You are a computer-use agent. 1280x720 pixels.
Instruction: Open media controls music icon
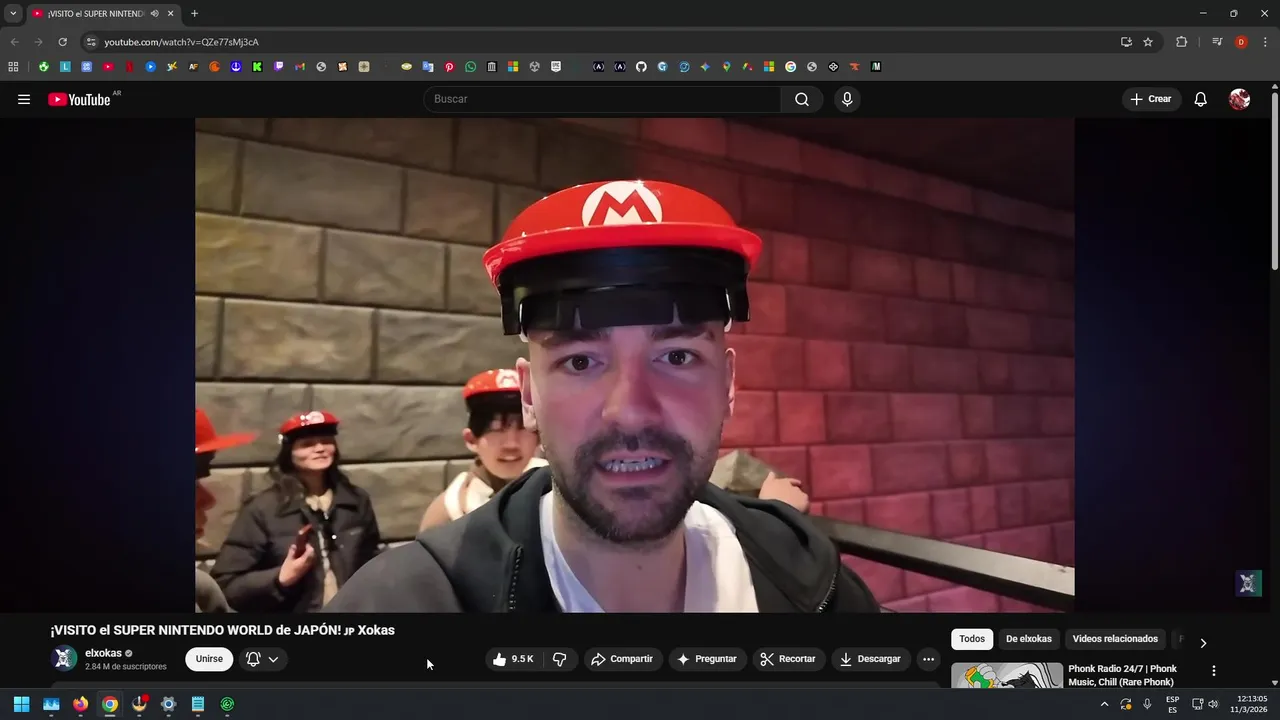1217,42
